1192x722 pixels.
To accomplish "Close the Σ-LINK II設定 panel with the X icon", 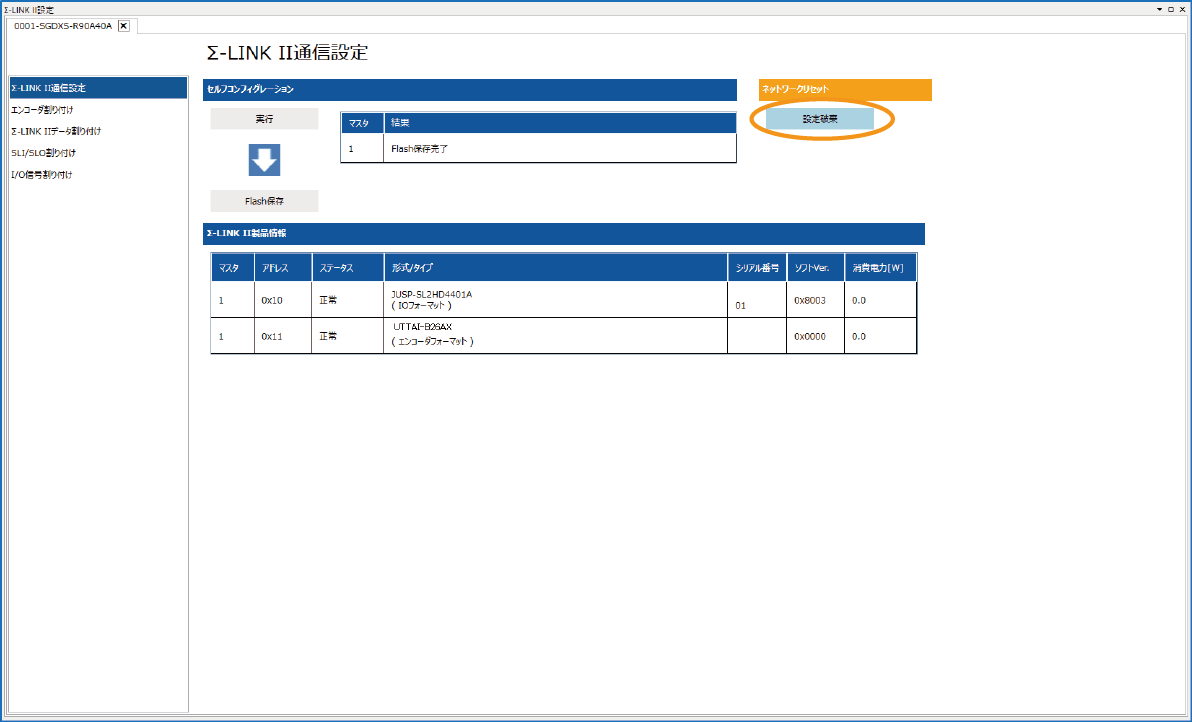I will (1182, 8).
